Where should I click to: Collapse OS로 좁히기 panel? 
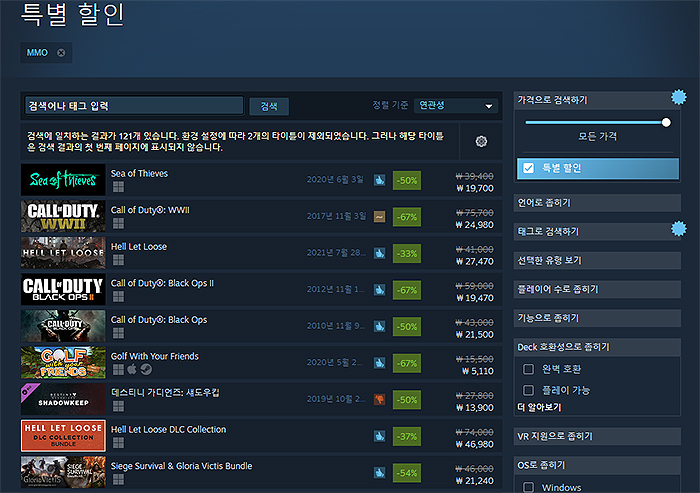[597, 465]
